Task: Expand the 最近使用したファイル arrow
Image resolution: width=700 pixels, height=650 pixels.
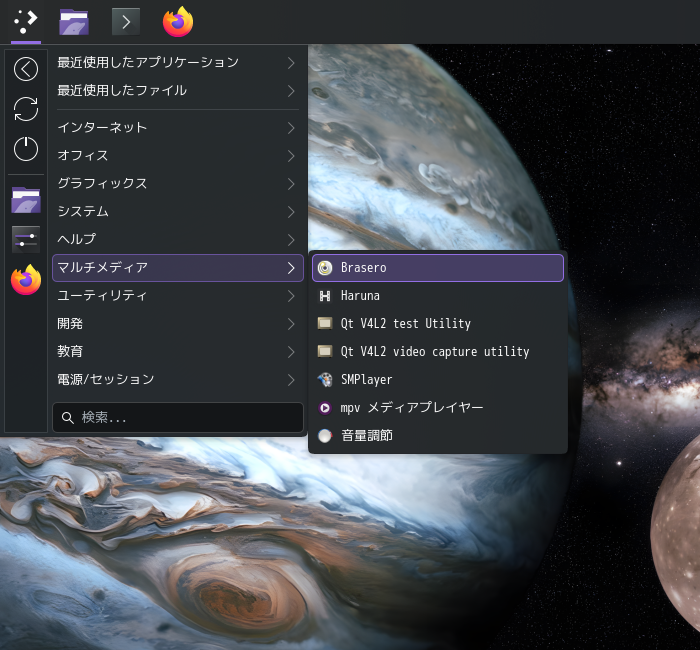Action: click(291, 91)
